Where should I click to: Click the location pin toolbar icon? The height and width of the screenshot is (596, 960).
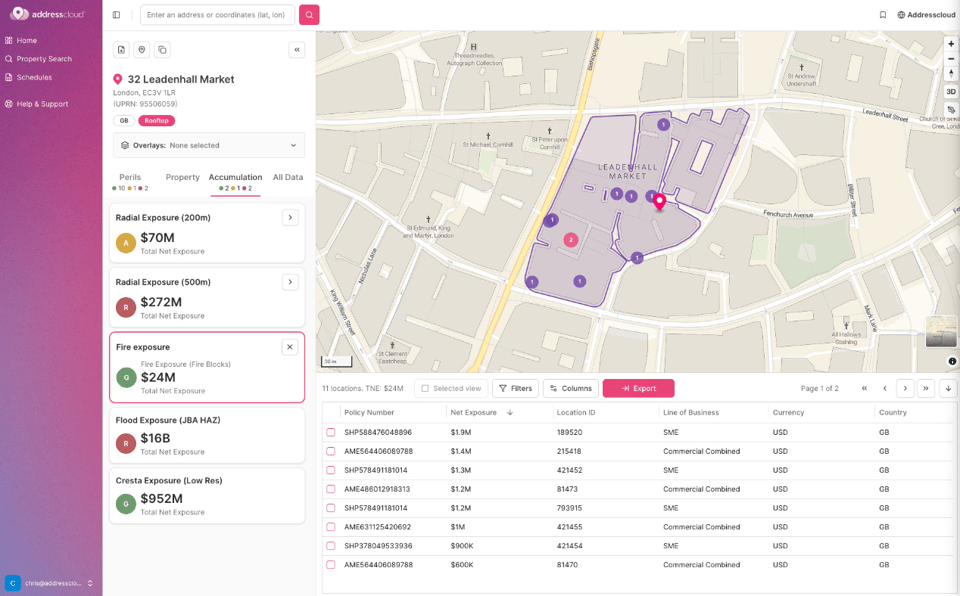(x=142, y=50)
